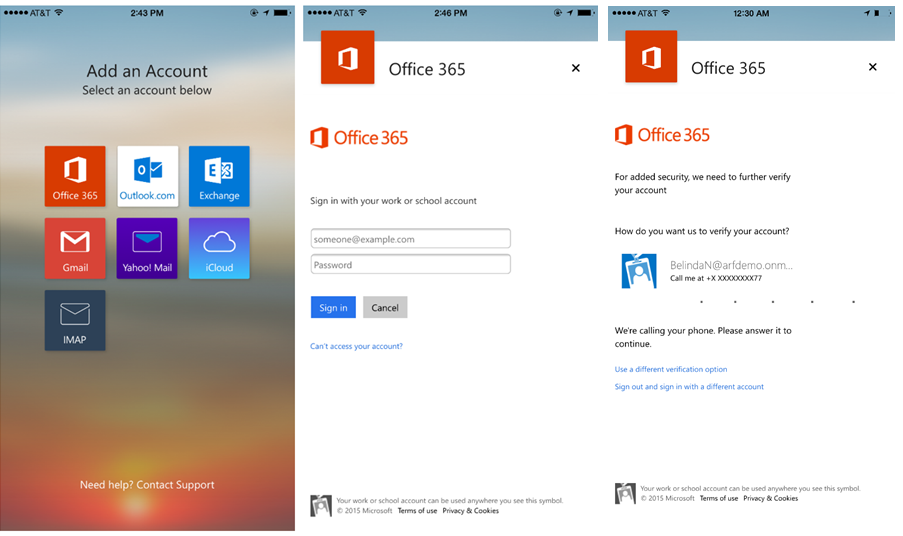Tap the battery icon on Add an Account screen

[x=283, y=13]
